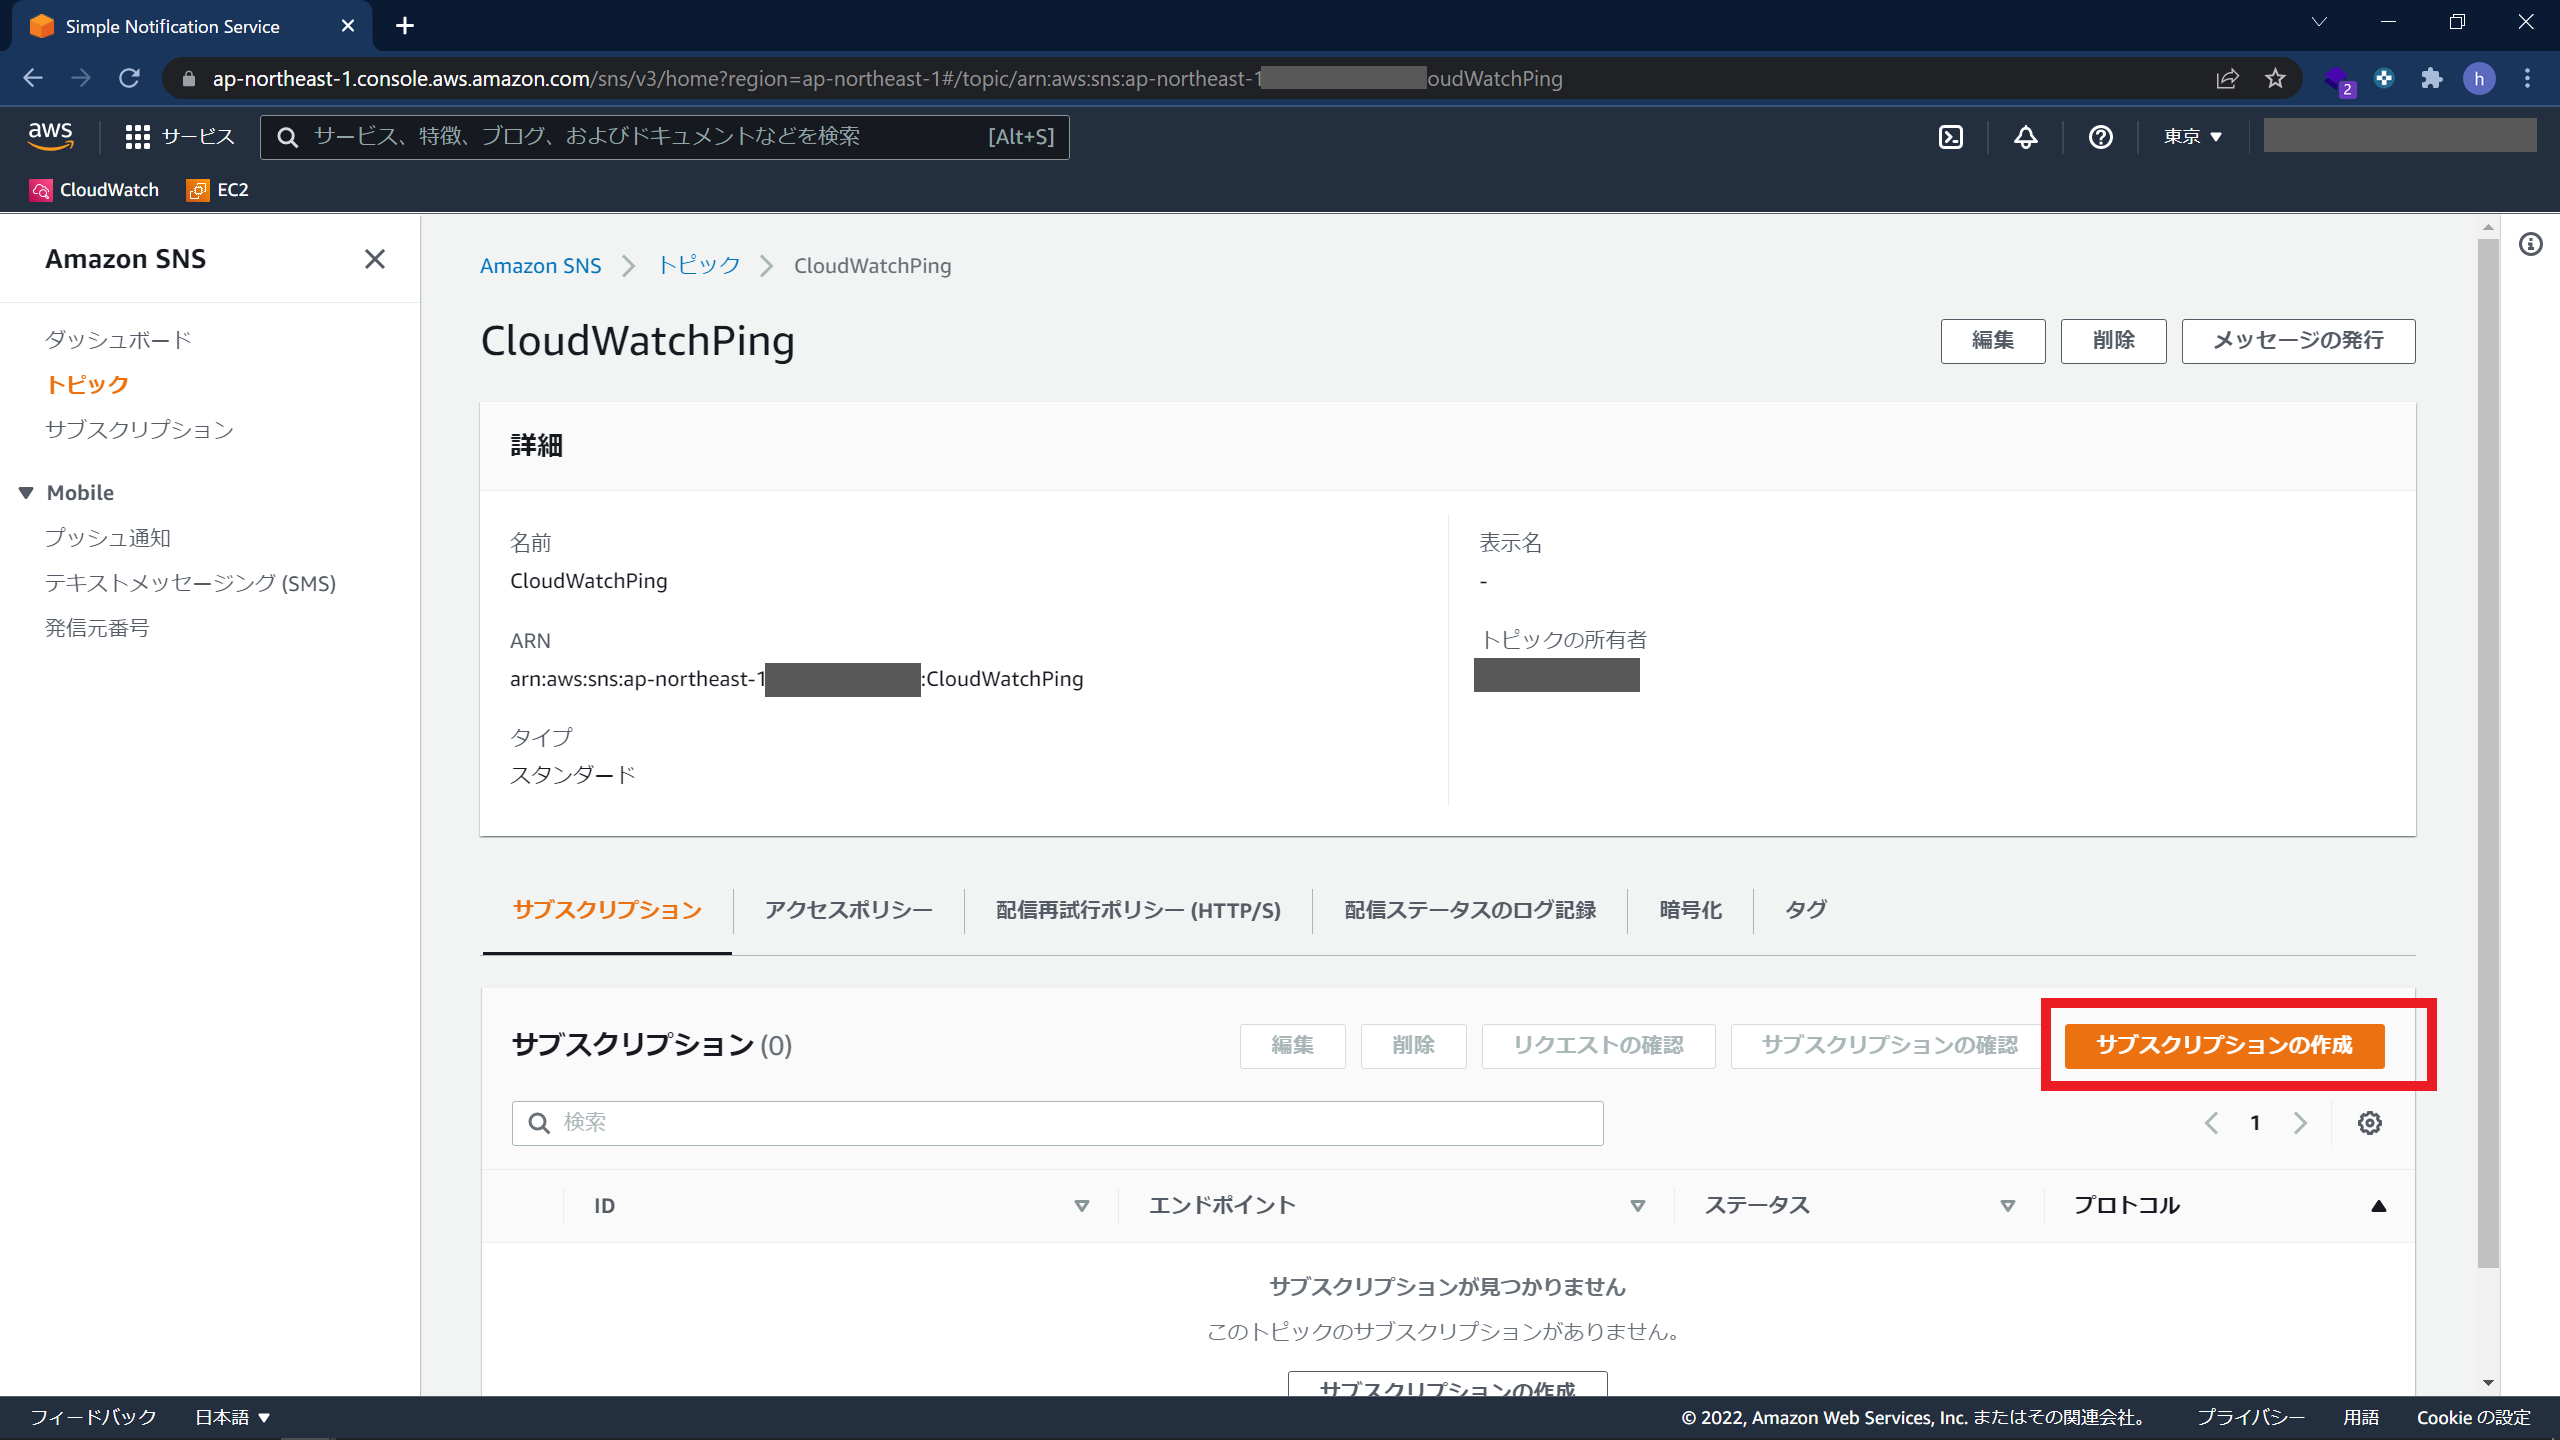View site lock information icon
2560x1440 pixels.
click(x=189, y=78)
